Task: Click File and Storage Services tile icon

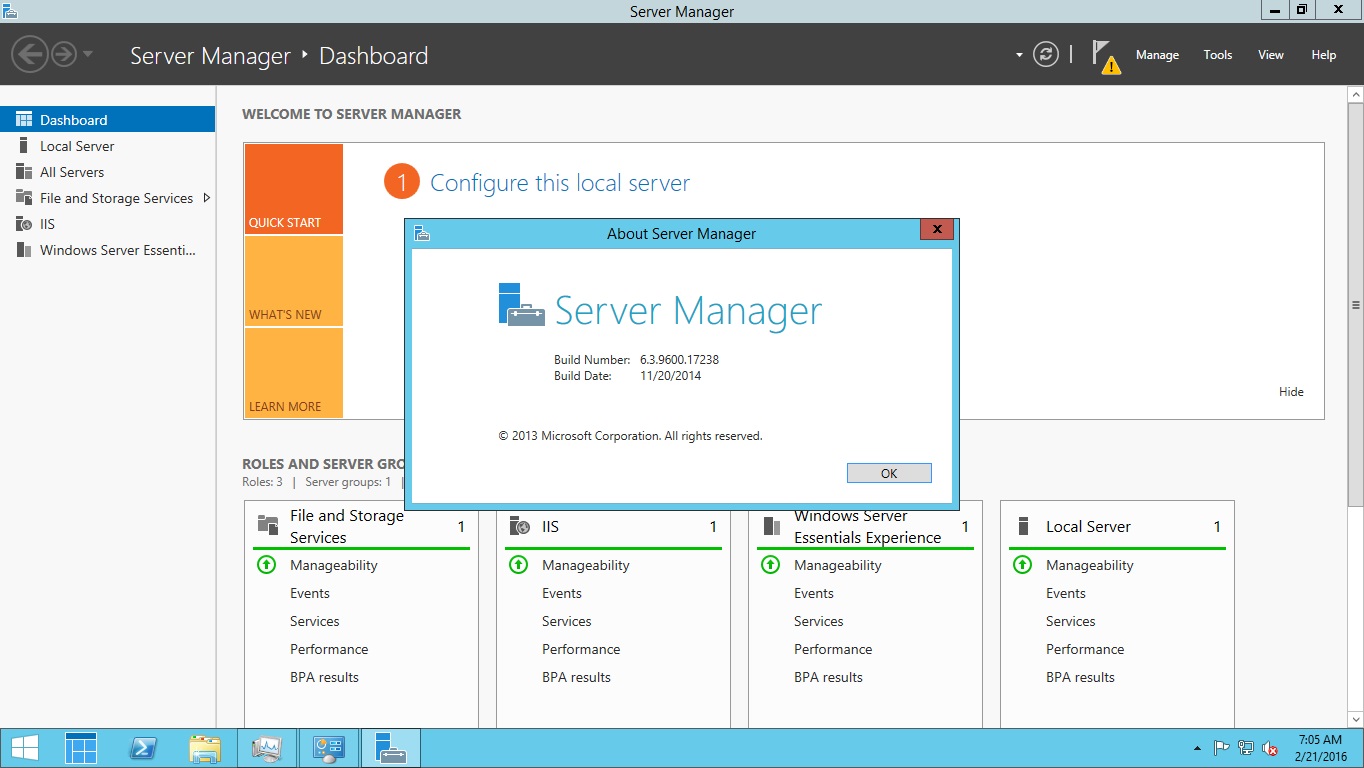Action: (268, 526)
